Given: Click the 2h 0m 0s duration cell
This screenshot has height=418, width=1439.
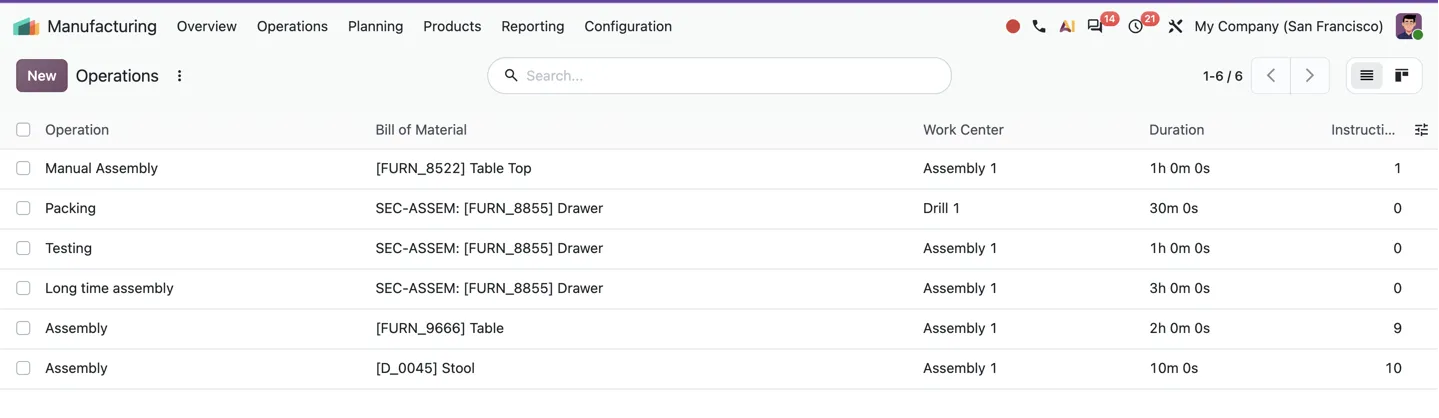Looking at the screenshot, I should pos(1179,329).
